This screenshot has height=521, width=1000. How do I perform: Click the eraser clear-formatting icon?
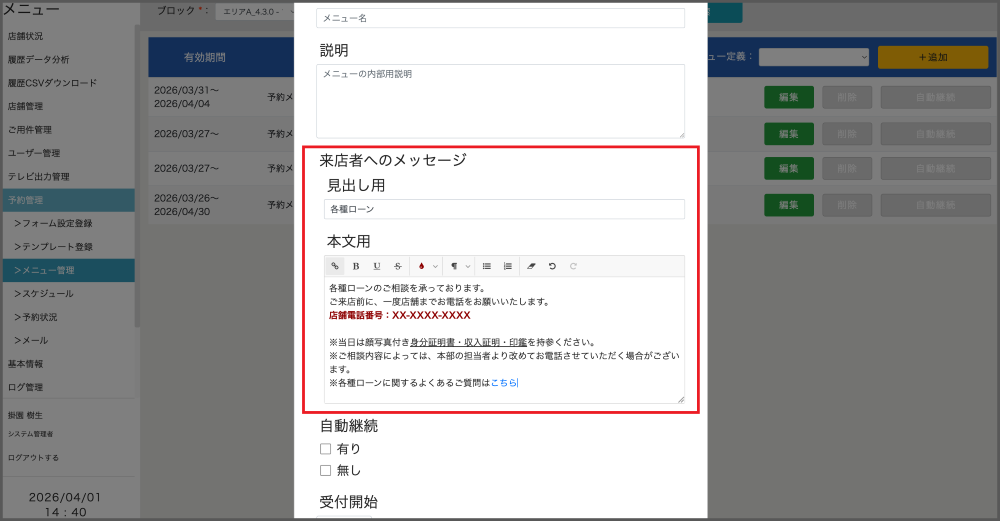(x=531, y=266)
